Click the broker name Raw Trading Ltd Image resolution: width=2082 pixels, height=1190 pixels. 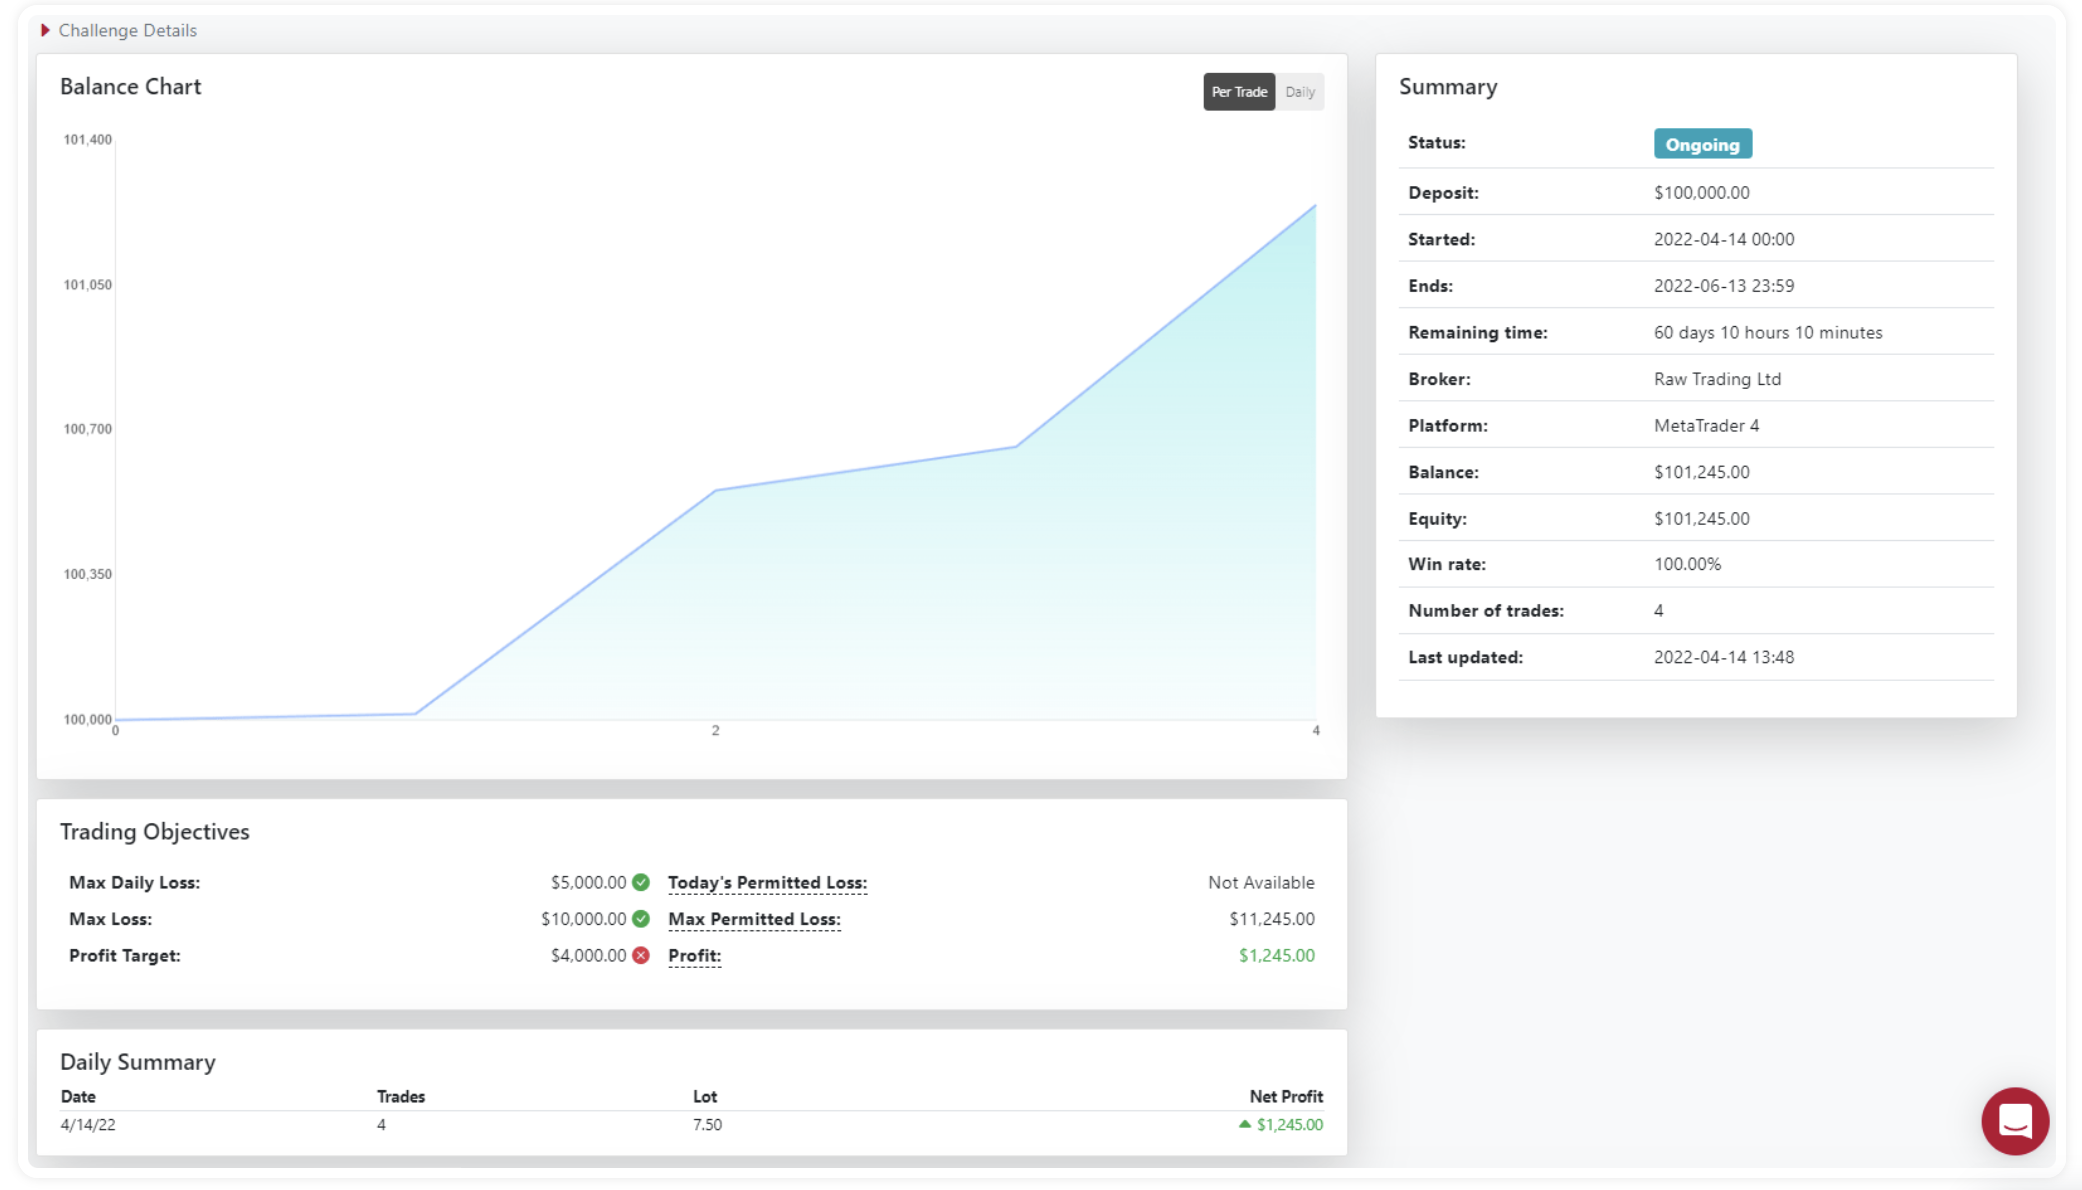[x=1717, y=379]
